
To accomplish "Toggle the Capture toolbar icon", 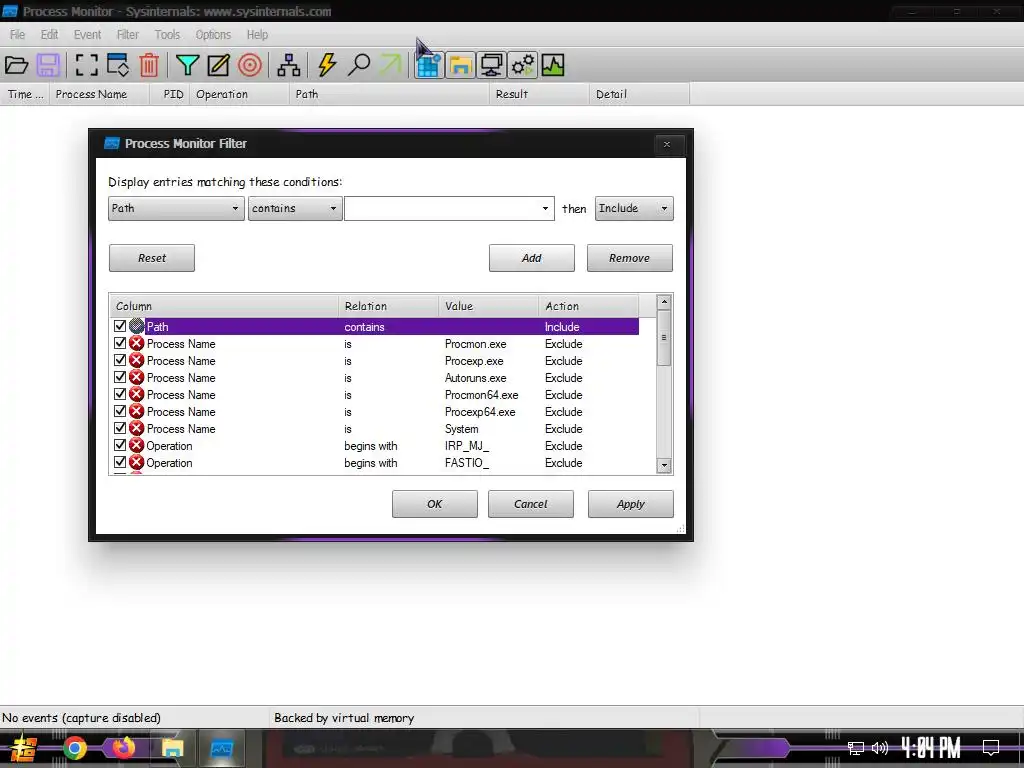I will click(x=86, y=65).
